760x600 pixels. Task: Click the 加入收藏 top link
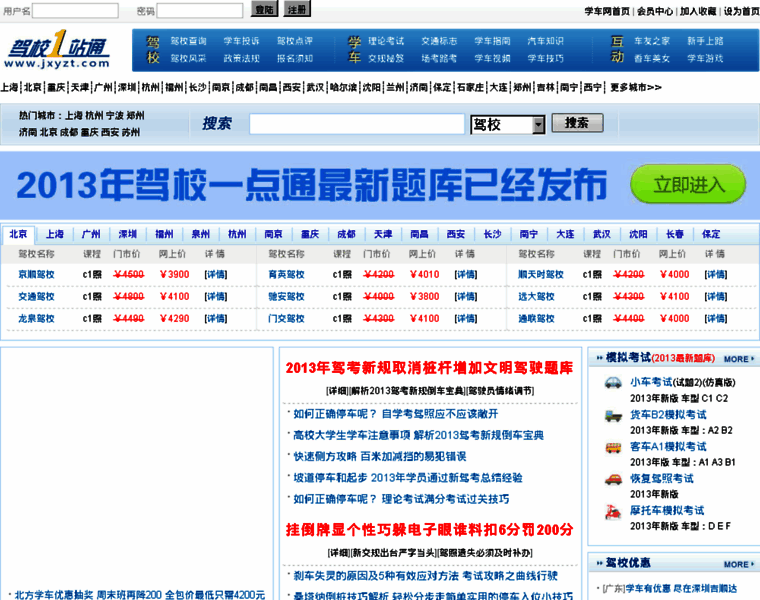click(x=698, y=11)
